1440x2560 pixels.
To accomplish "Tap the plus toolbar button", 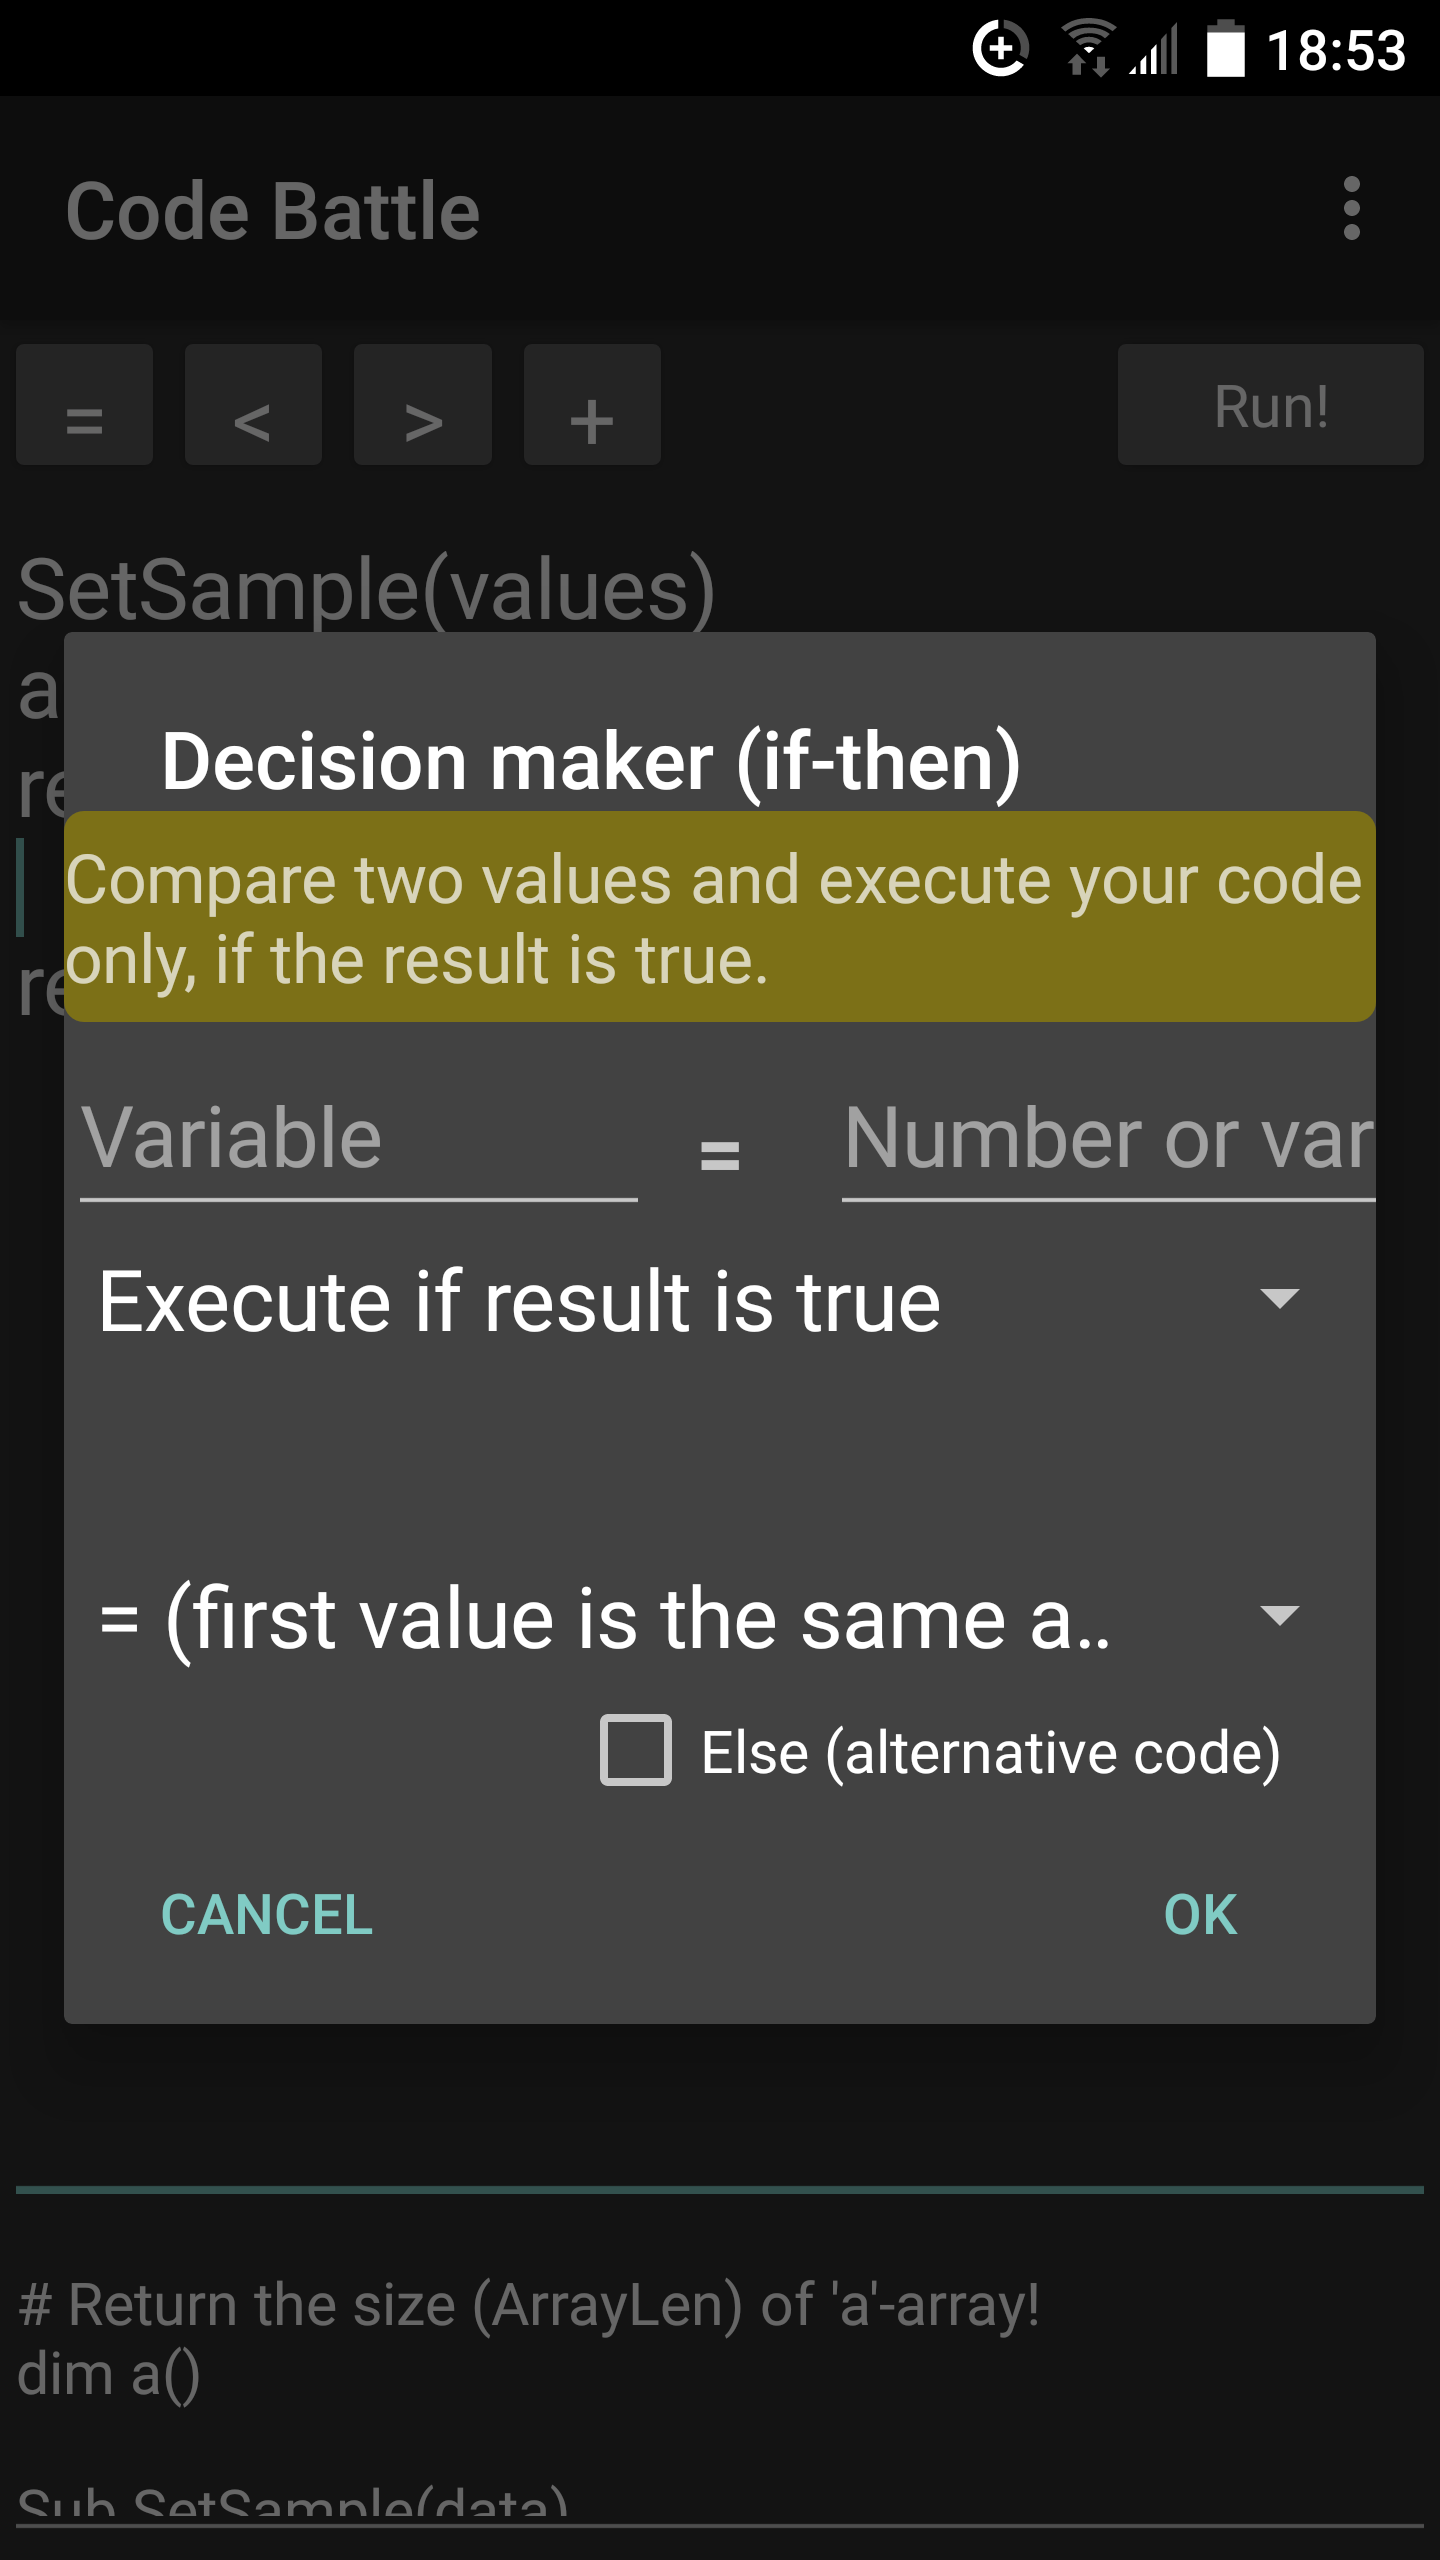I will pyautogui.click(x=592, y=405).
